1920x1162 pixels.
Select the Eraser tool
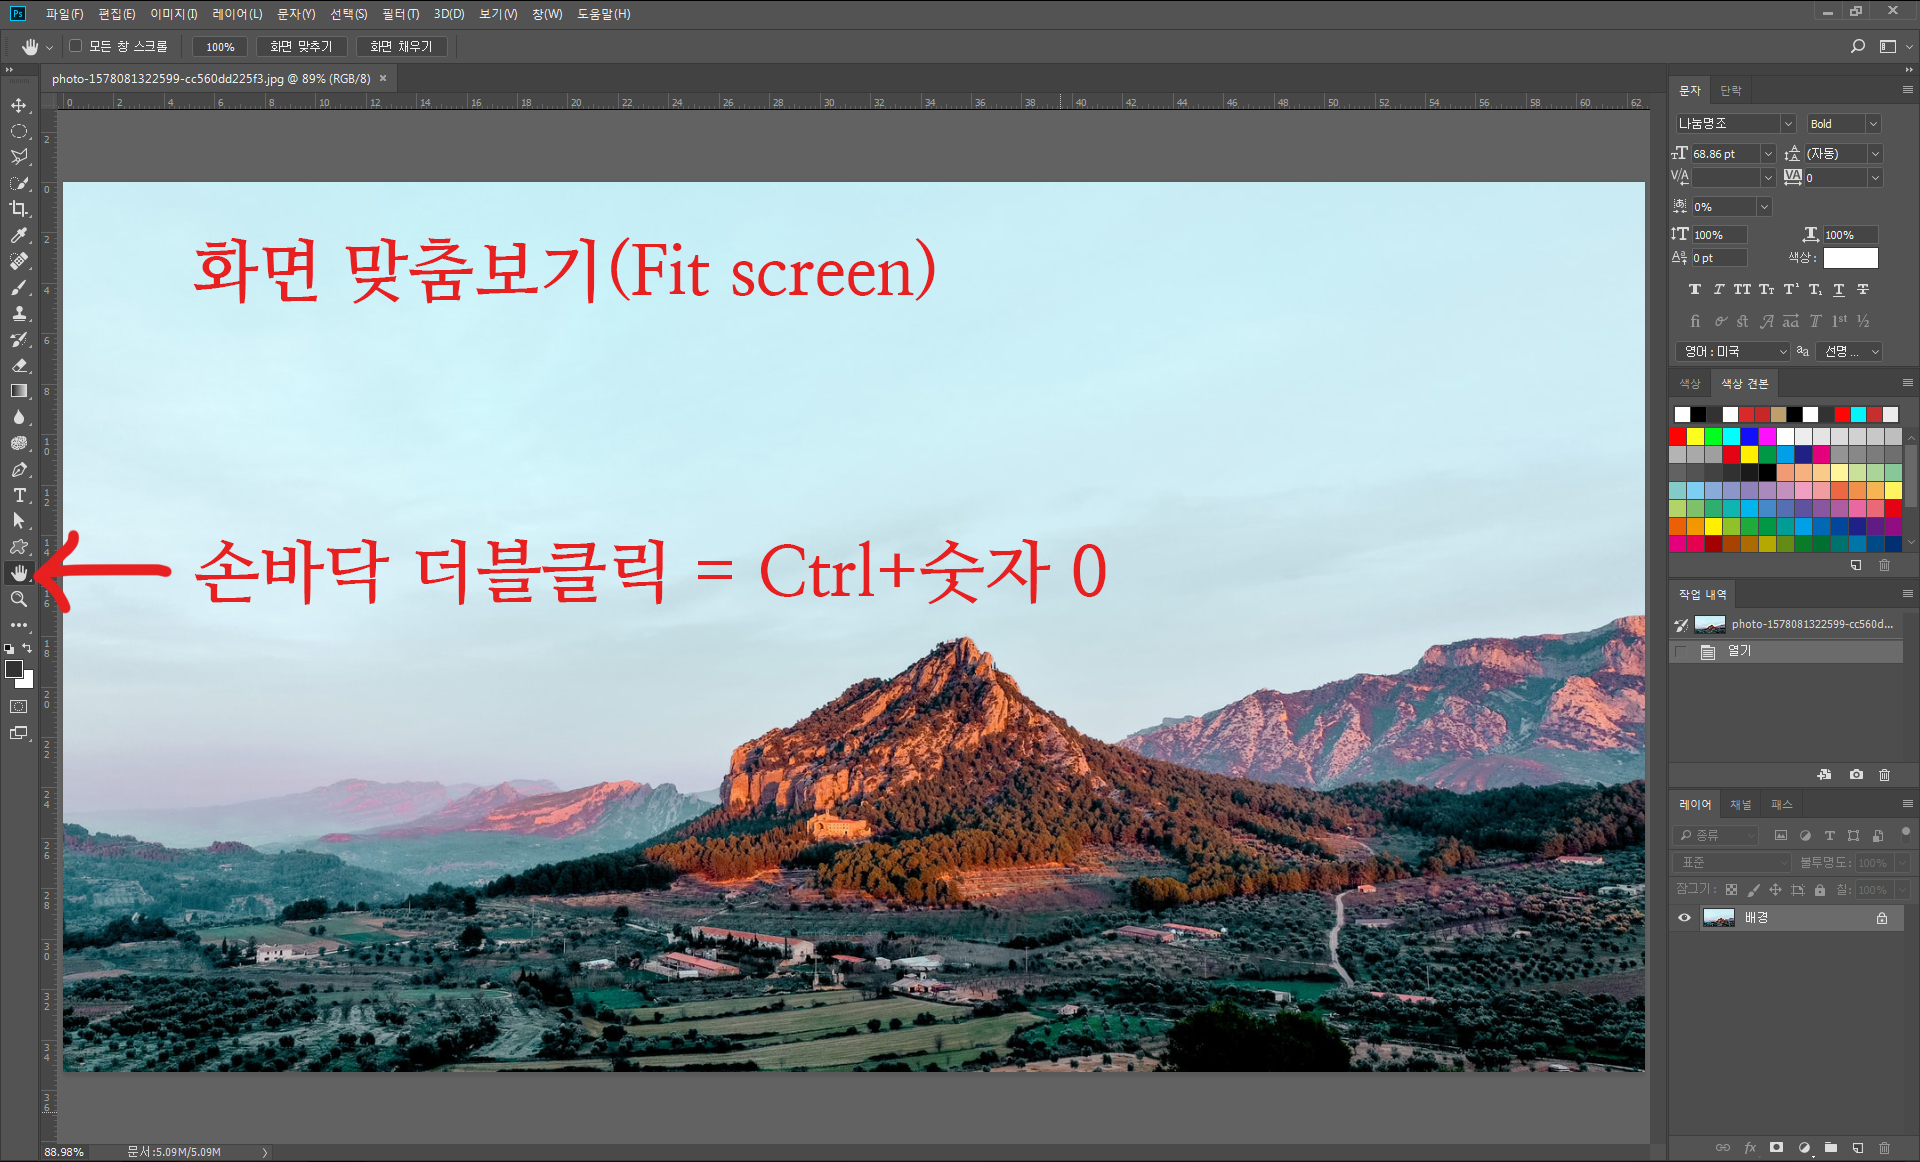pos(19,365)
